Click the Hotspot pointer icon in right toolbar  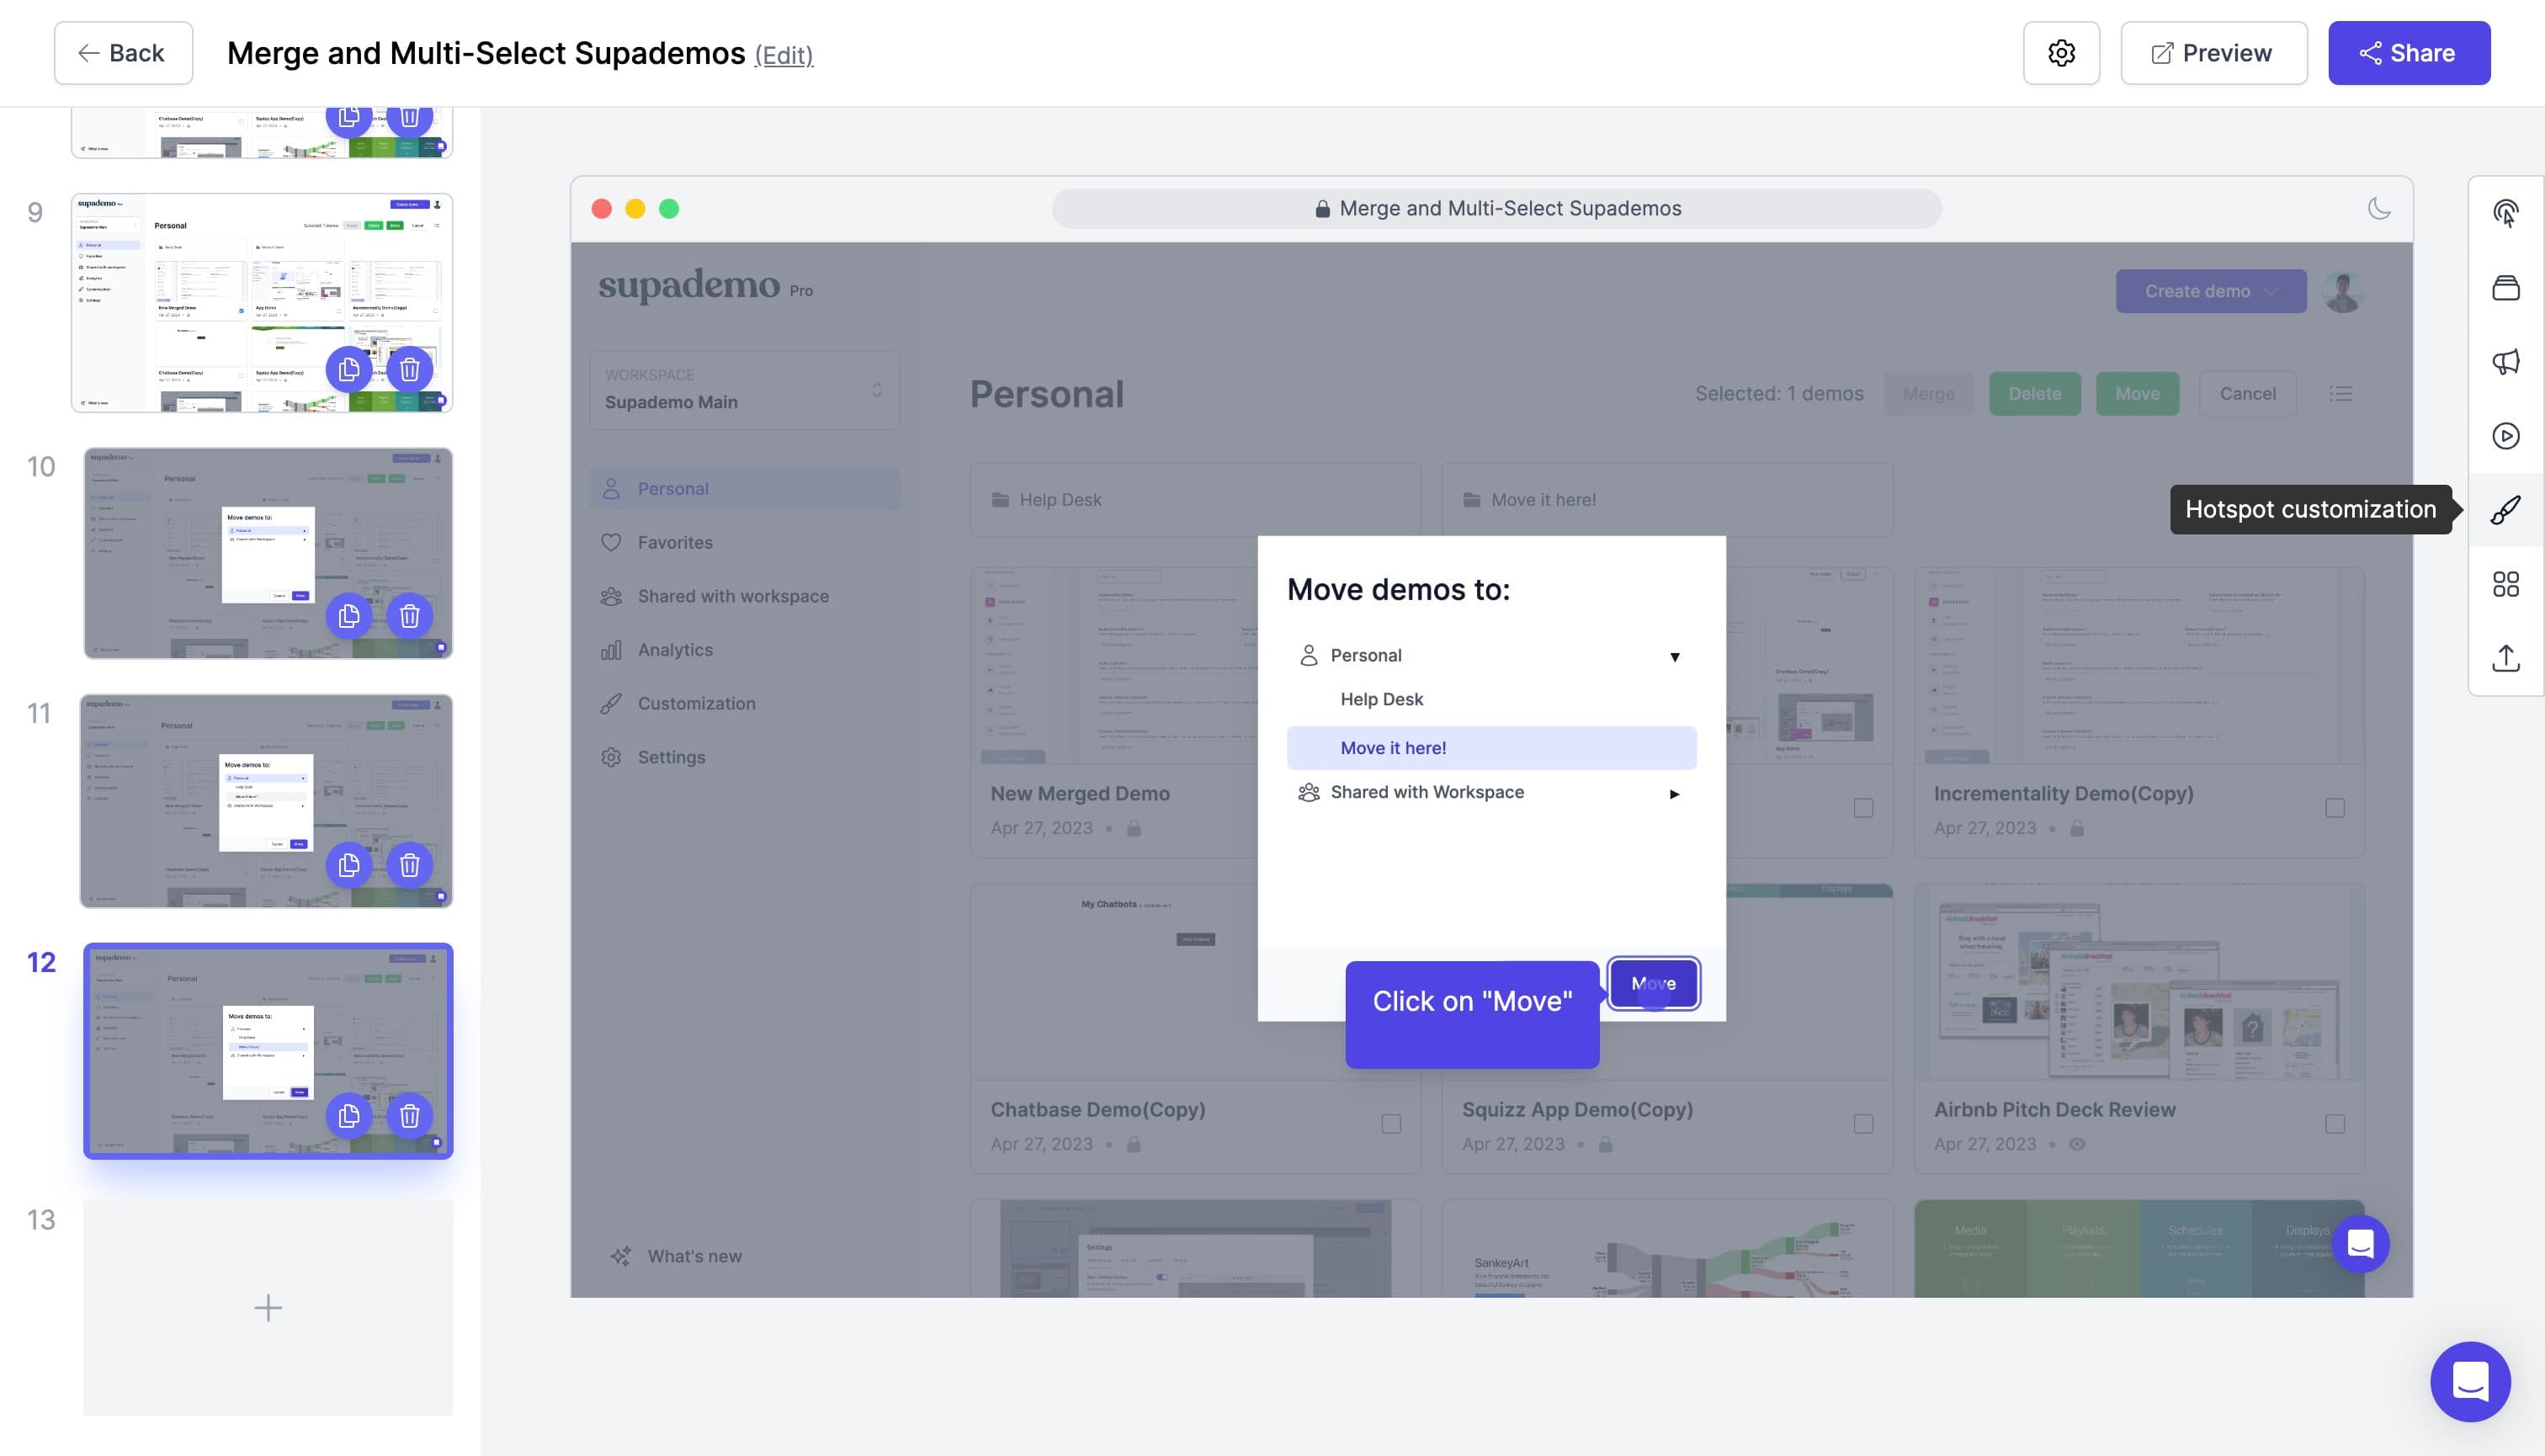tap(2505, 213)
